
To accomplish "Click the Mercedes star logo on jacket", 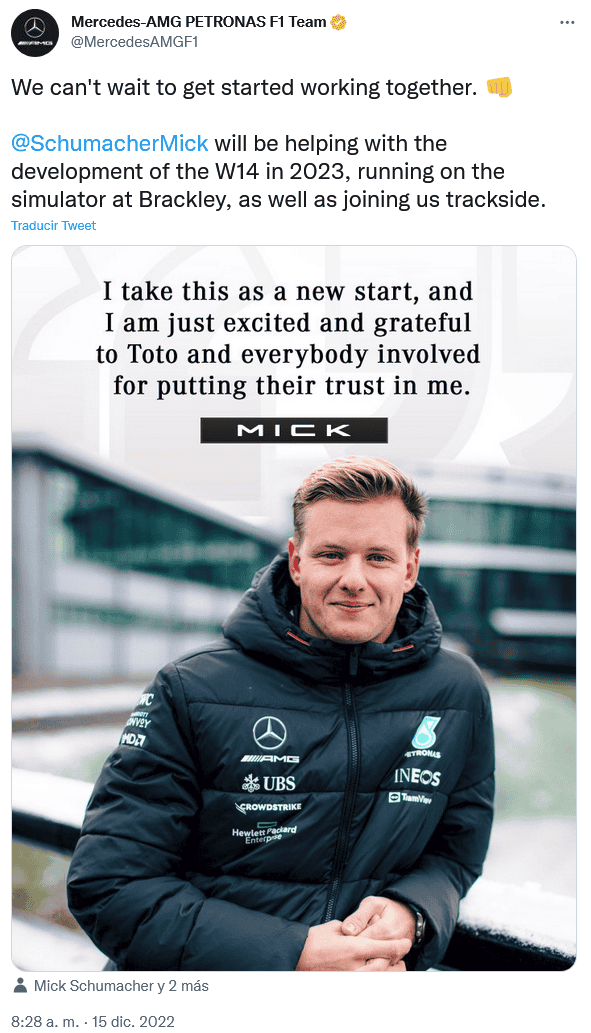I will tap(270, 733).
